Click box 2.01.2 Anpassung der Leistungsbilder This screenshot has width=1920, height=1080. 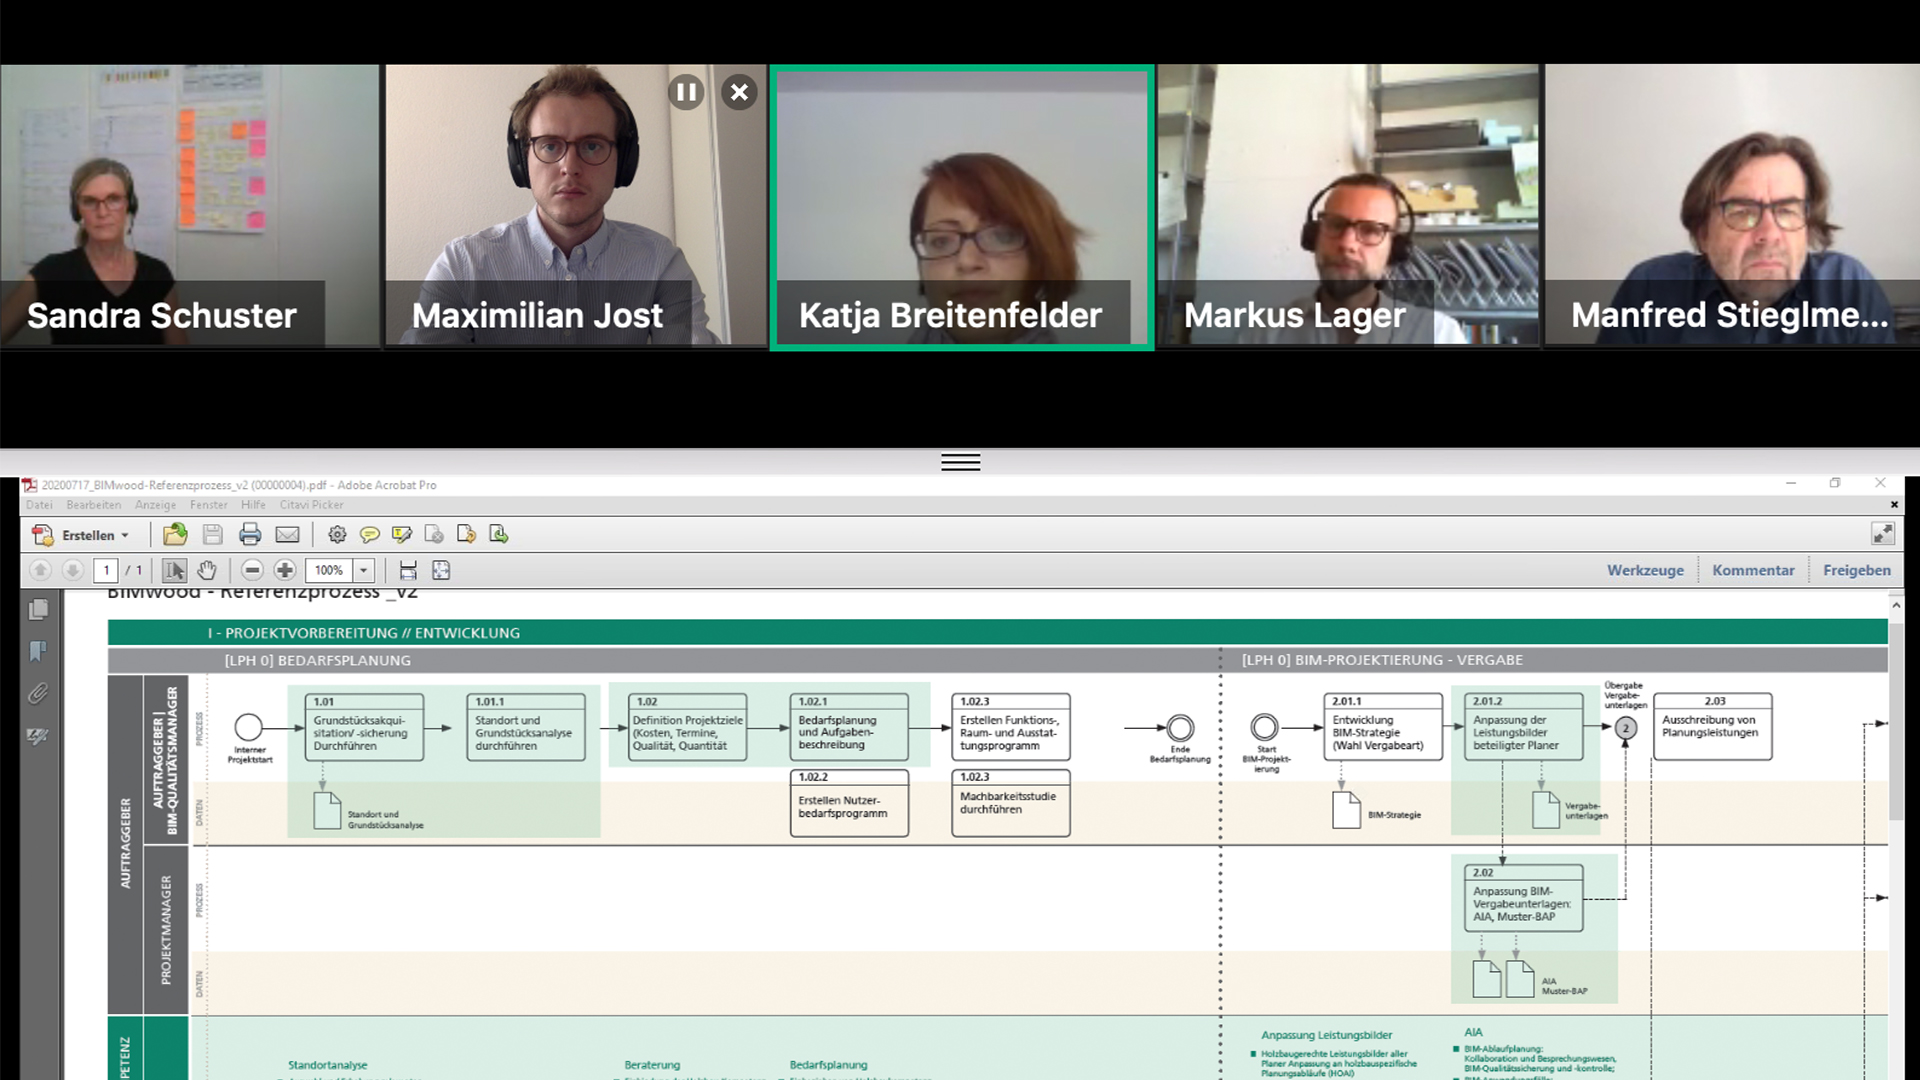1524,727
